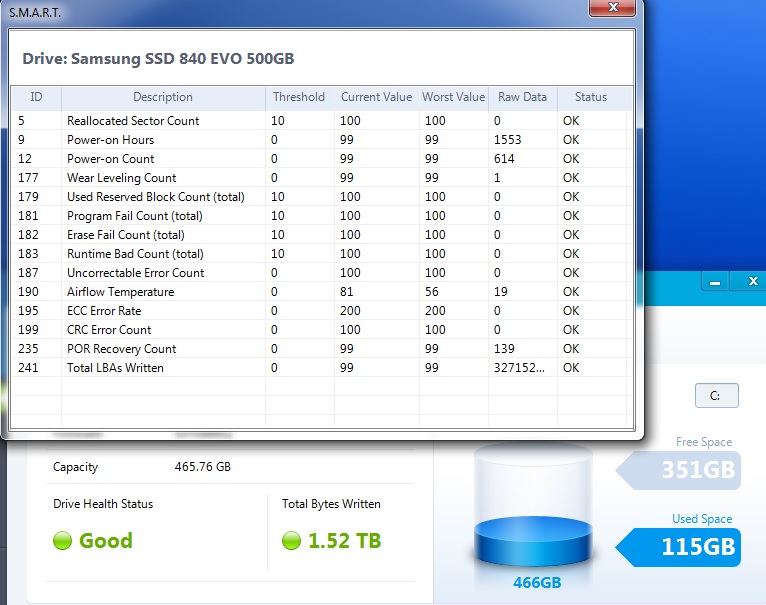Select the Power-on Hours row
Viewport: 766px width, 605px height.
(x=319, y=140)
